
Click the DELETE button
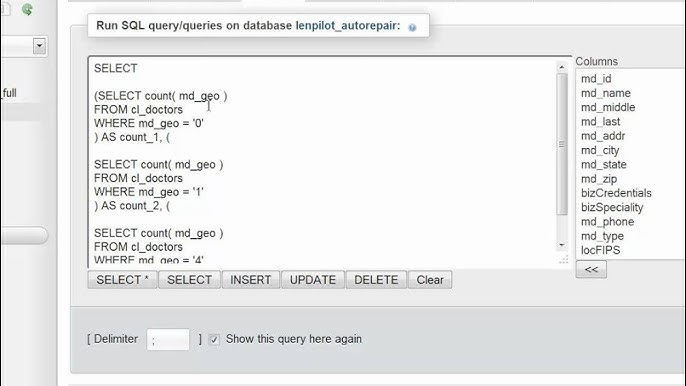coord(376,280)
